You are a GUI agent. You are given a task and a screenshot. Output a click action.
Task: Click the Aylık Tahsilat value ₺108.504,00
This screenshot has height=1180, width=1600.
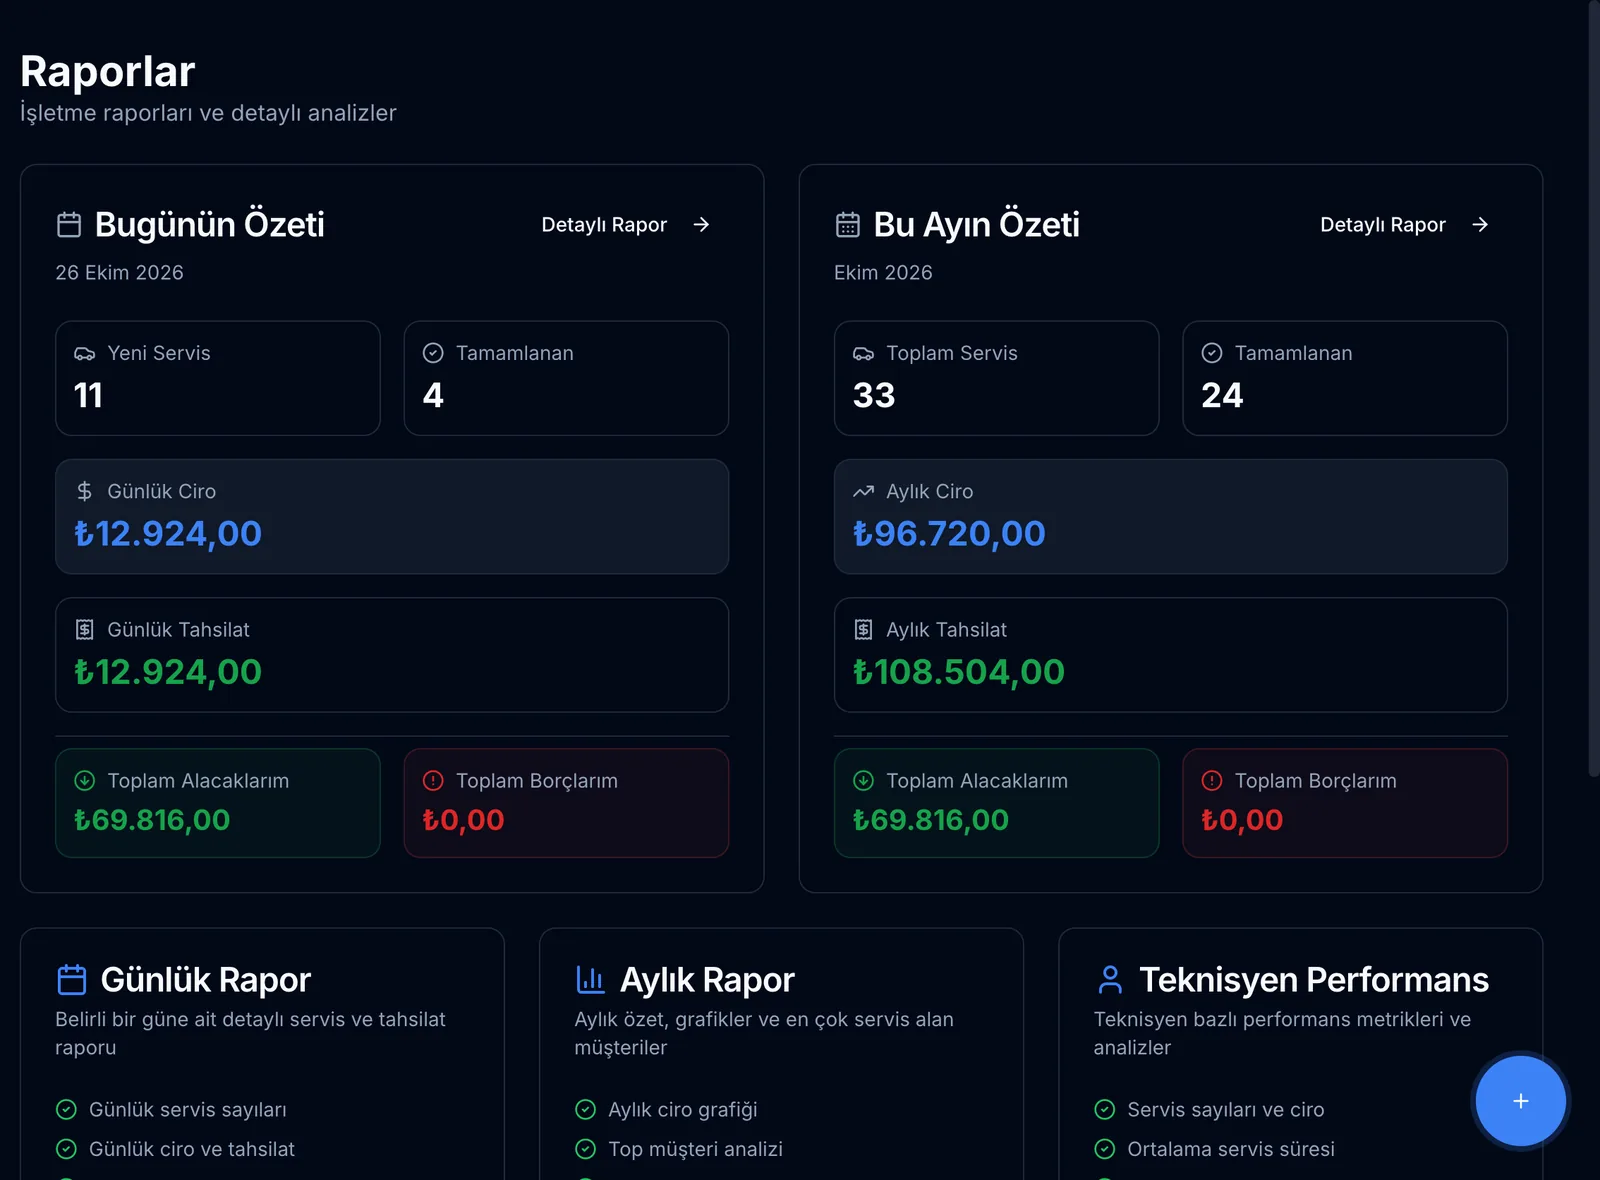coord(959,672)
